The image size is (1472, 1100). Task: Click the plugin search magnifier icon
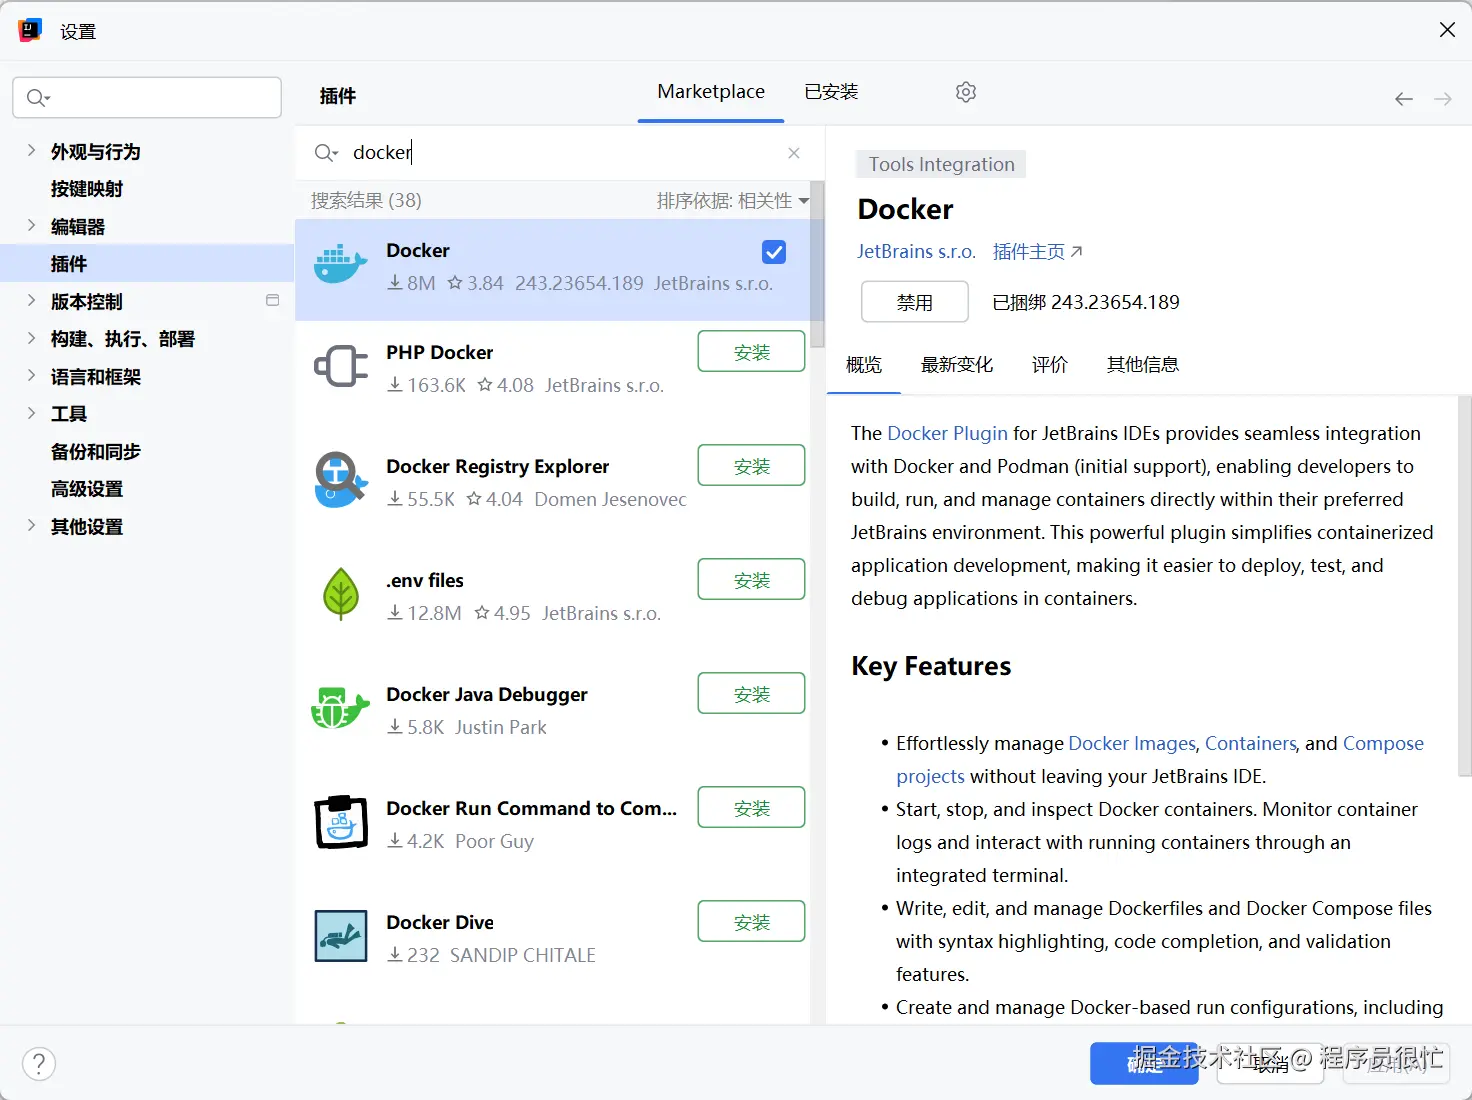[x=326, y=153]
